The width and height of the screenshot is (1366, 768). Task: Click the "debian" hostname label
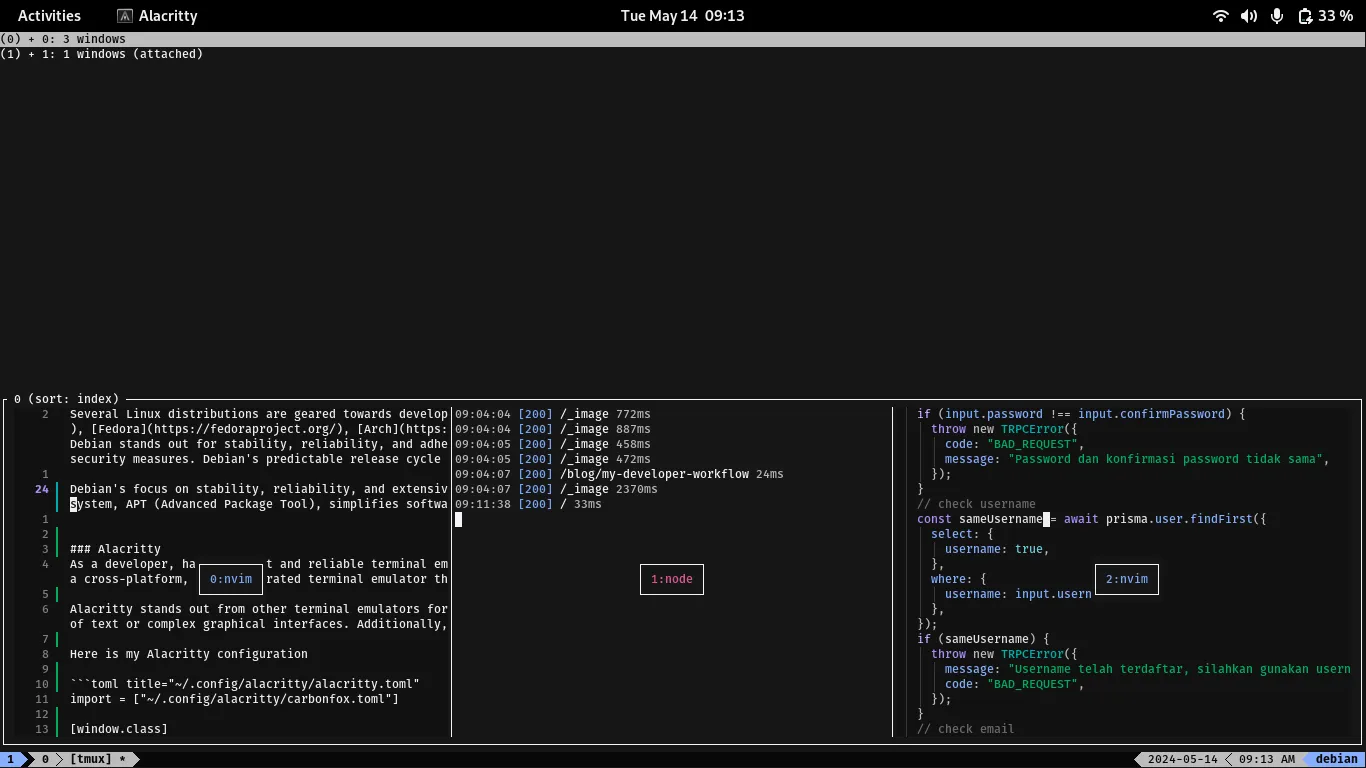click(x=1337, y=758)
